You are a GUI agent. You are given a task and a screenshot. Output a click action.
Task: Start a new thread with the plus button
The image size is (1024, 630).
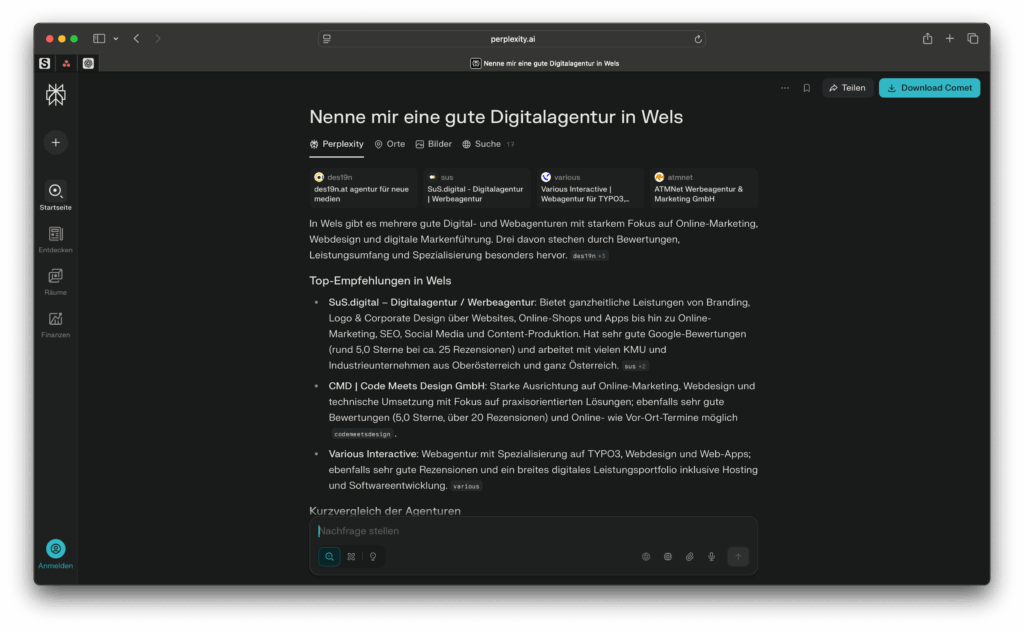pyautogui.click(x=55, y=142)
